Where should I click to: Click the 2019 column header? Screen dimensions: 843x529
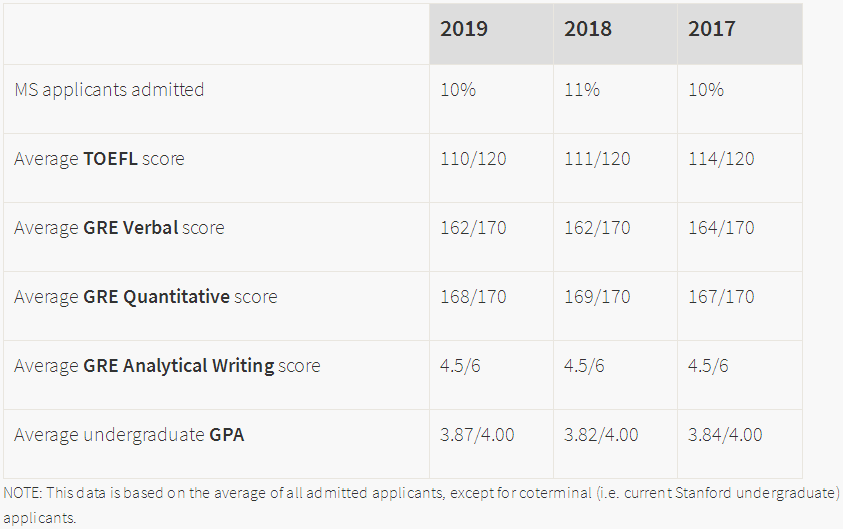coord(464,29)
